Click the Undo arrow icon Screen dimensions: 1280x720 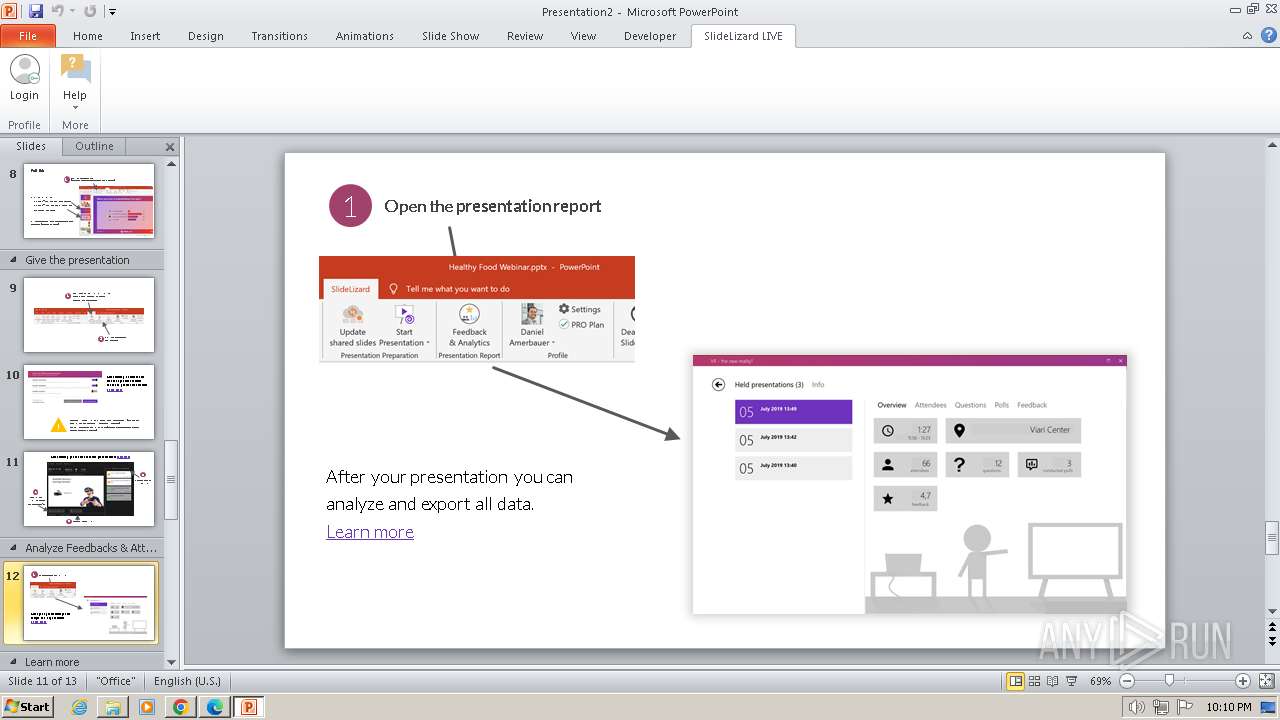(57, 11)
